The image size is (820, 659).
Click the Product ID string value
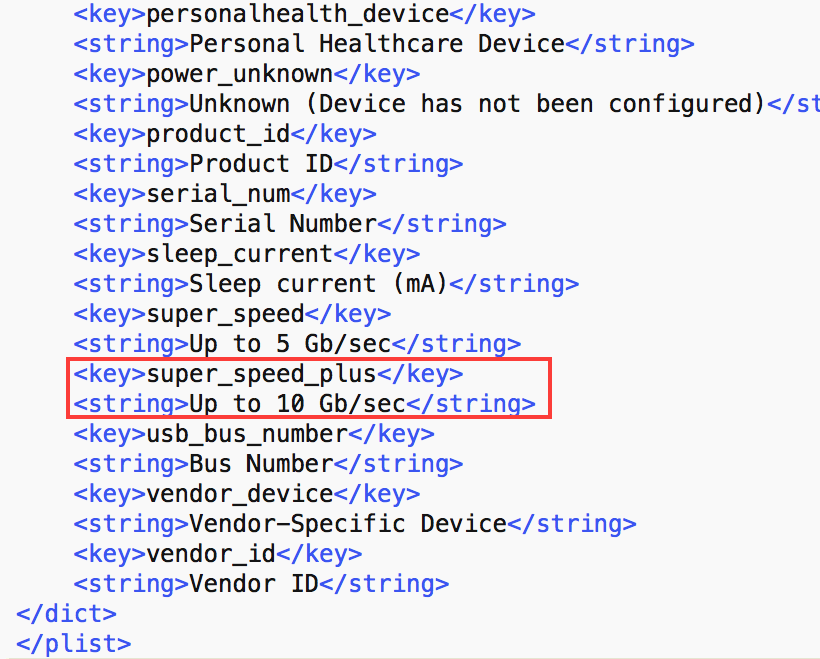261,164
